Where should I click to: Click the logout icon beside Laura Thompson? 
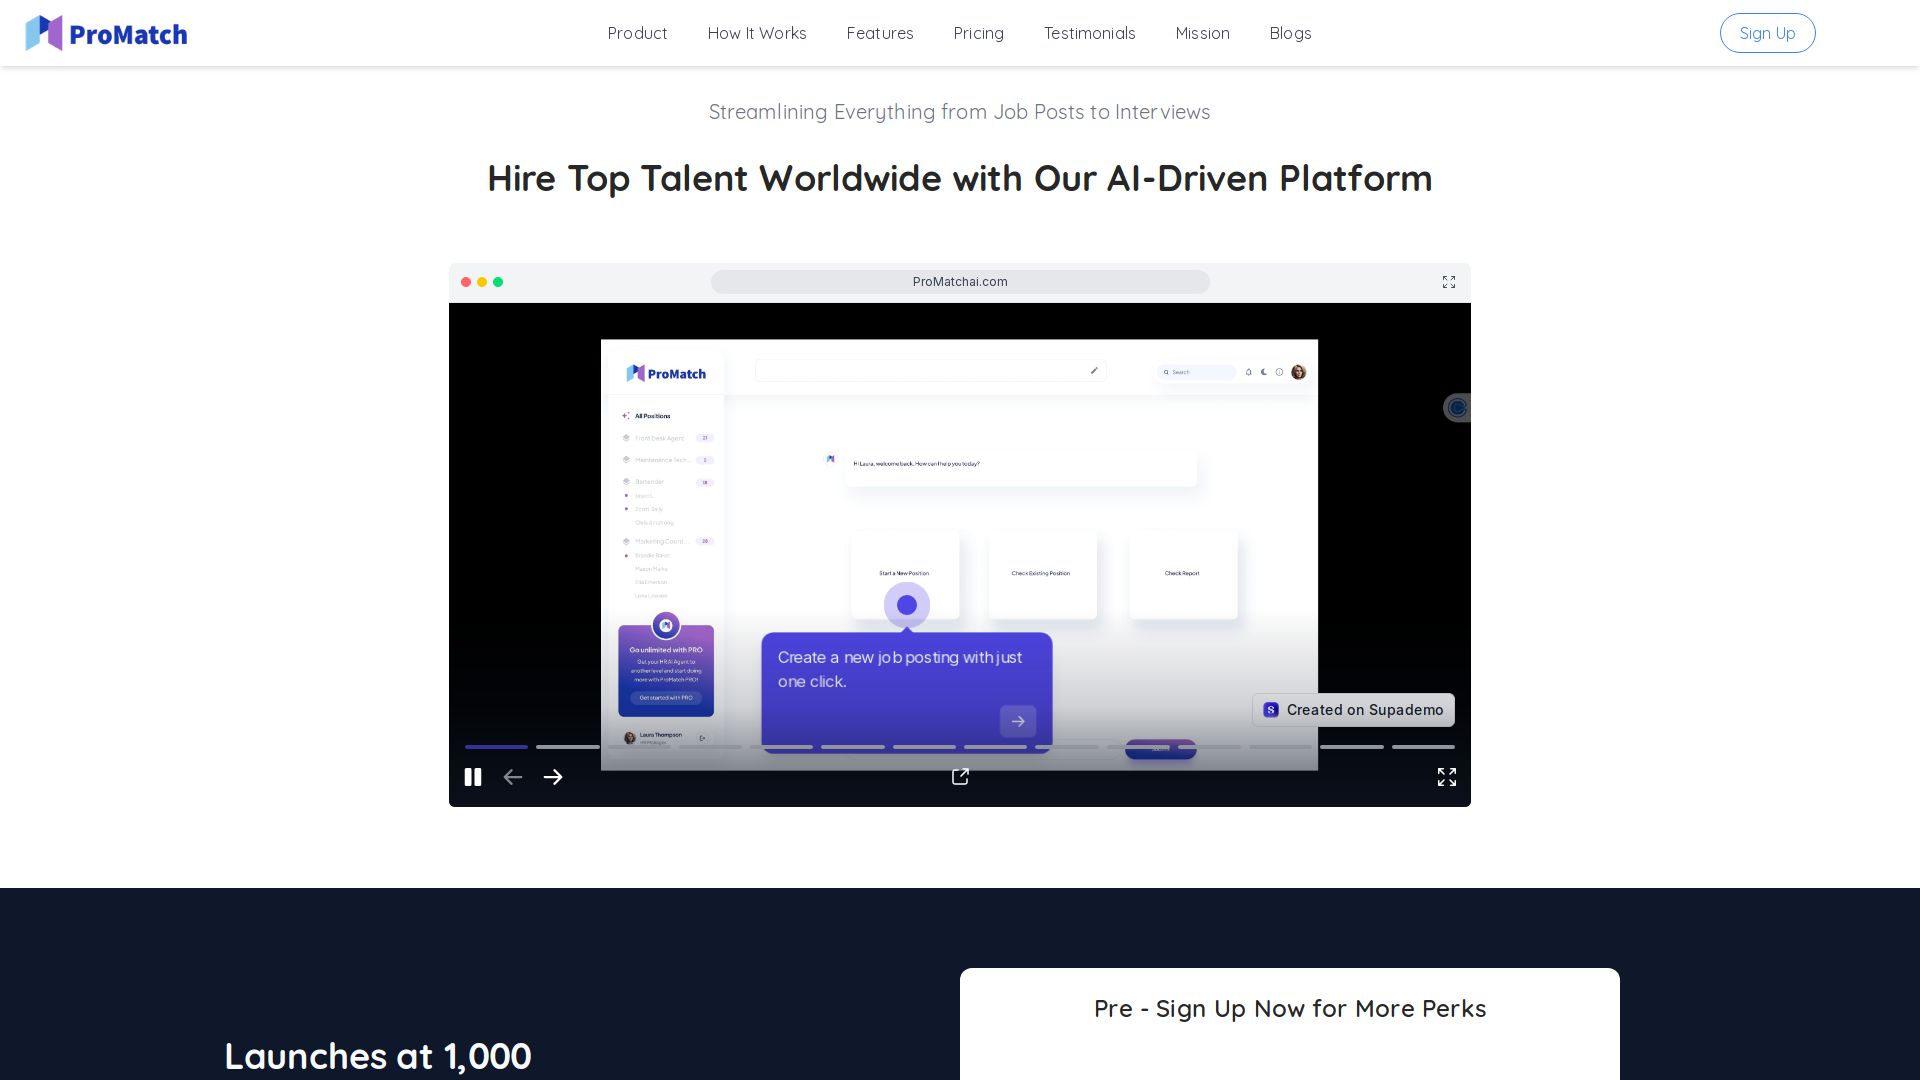703,738
